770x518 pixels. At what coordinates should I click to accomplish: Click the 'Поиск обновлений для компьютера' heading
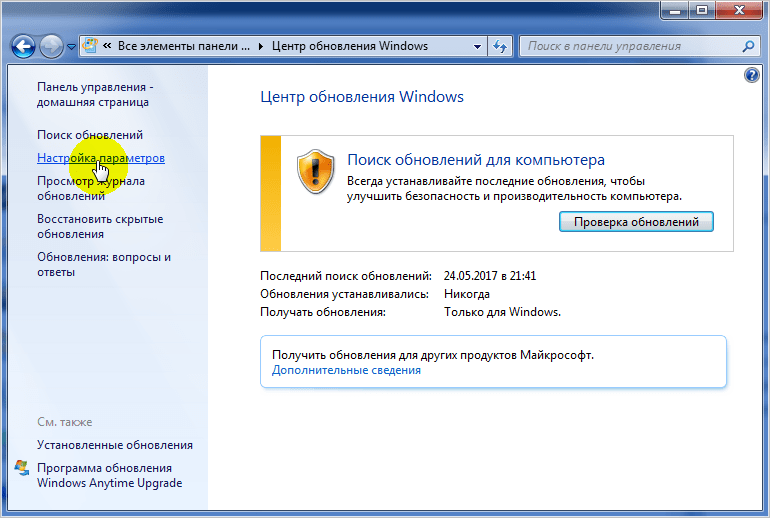click(476, 160)
